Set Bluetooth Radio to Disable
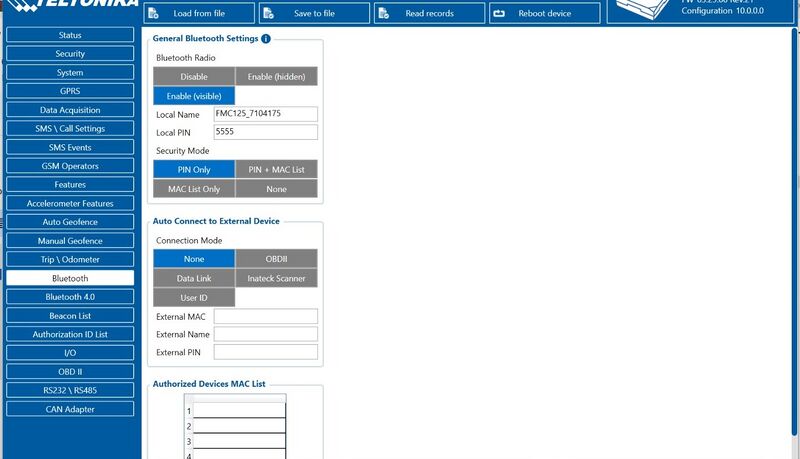The height and width of the screenshot is (459, 800). [194, 76]
